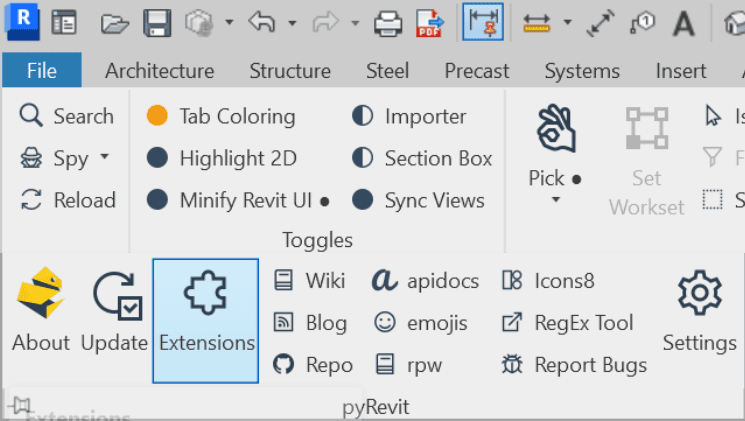The height and width of the screenshot is (421, 745).
Task: Open the Measure tool dropdown arrow
Action: pos(567,22)
